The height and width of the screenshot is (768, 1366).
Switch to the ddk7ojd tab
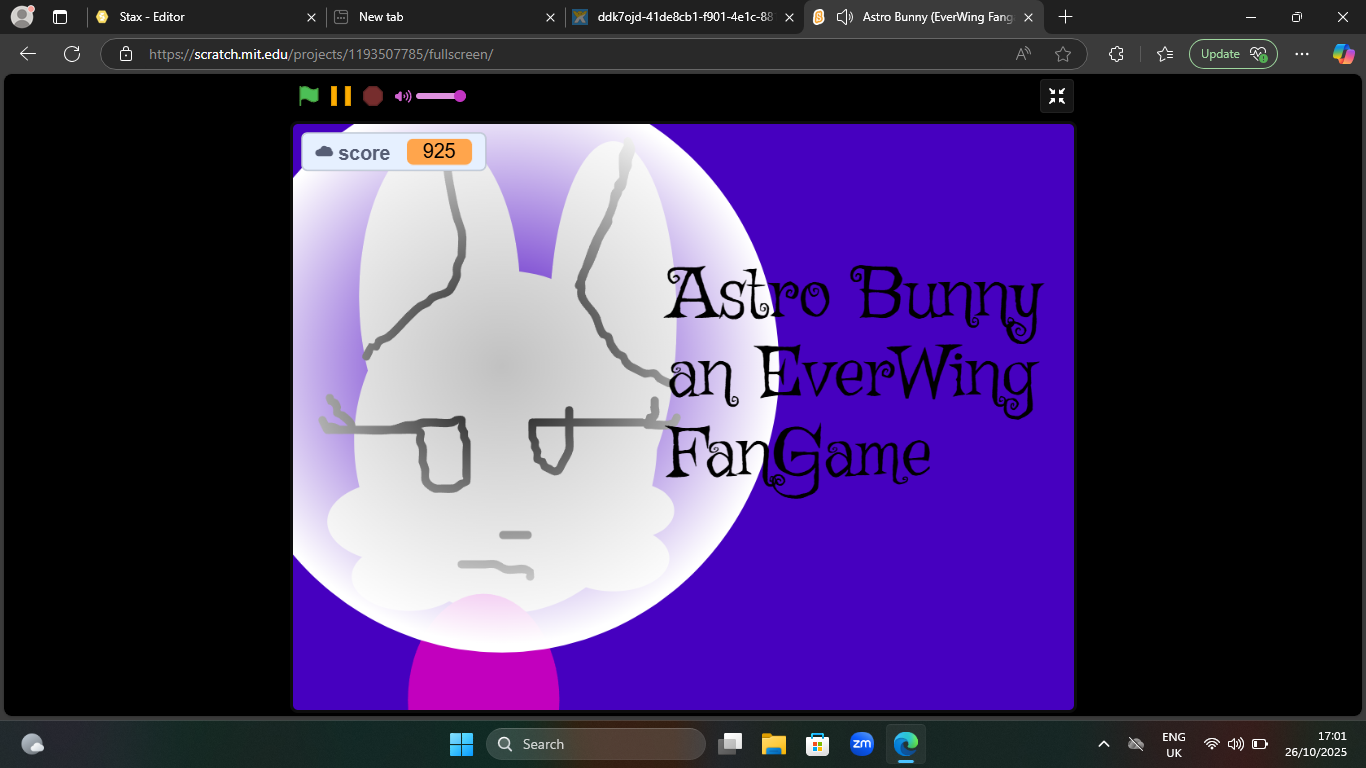(683, 17)
